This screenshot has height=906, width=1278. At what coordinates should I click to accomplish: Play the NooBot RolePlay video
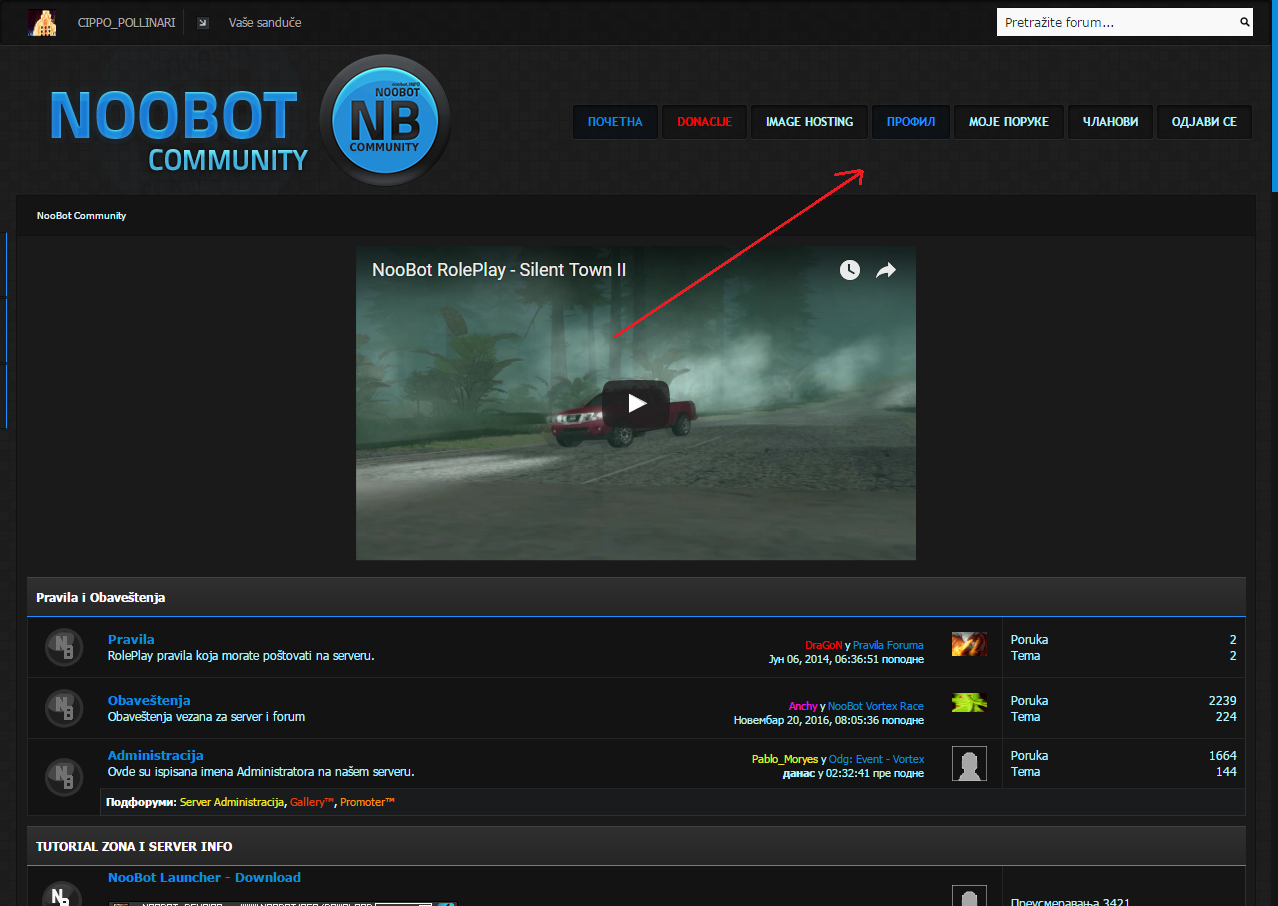(x=636, y=403)
